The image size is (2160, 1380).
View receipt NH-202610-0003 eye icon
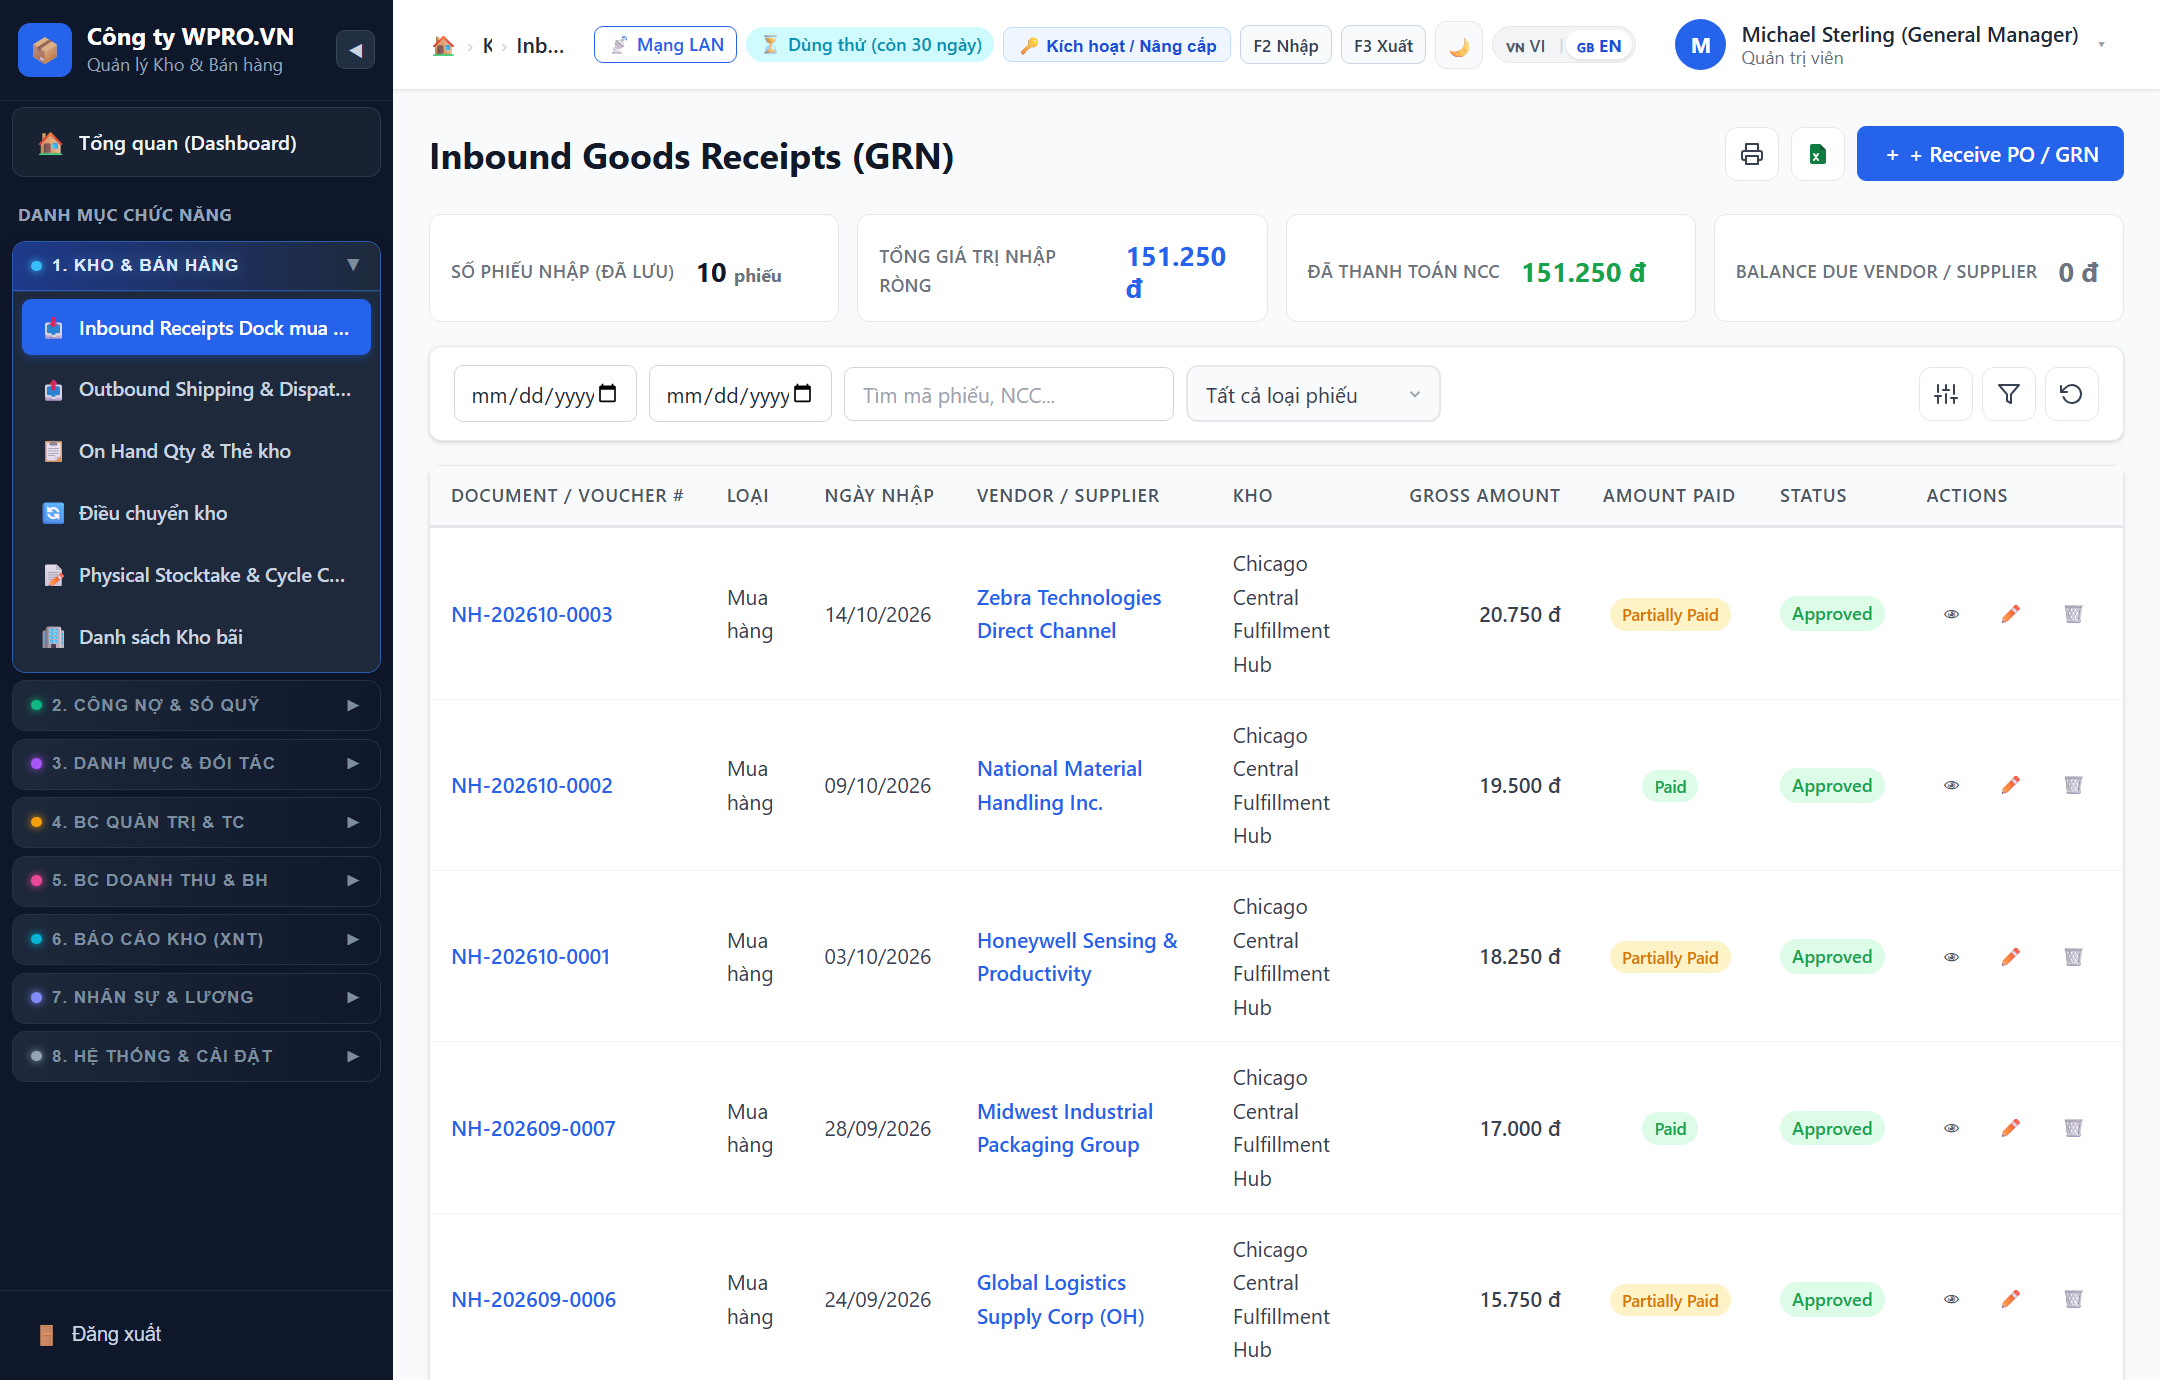[x=1951, y=614]
